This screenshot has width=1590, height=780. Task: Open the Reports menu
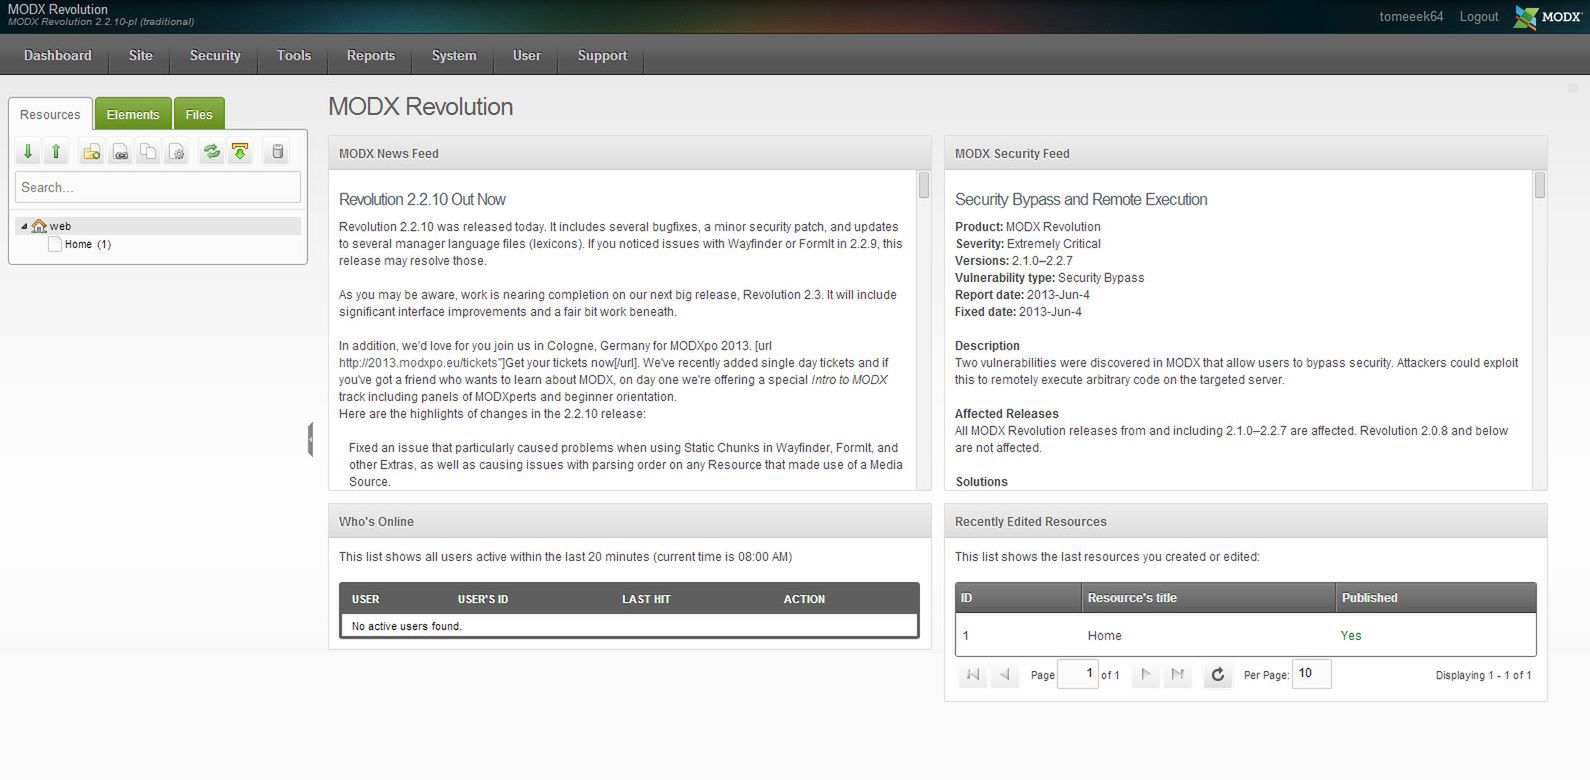click(371, 55)
